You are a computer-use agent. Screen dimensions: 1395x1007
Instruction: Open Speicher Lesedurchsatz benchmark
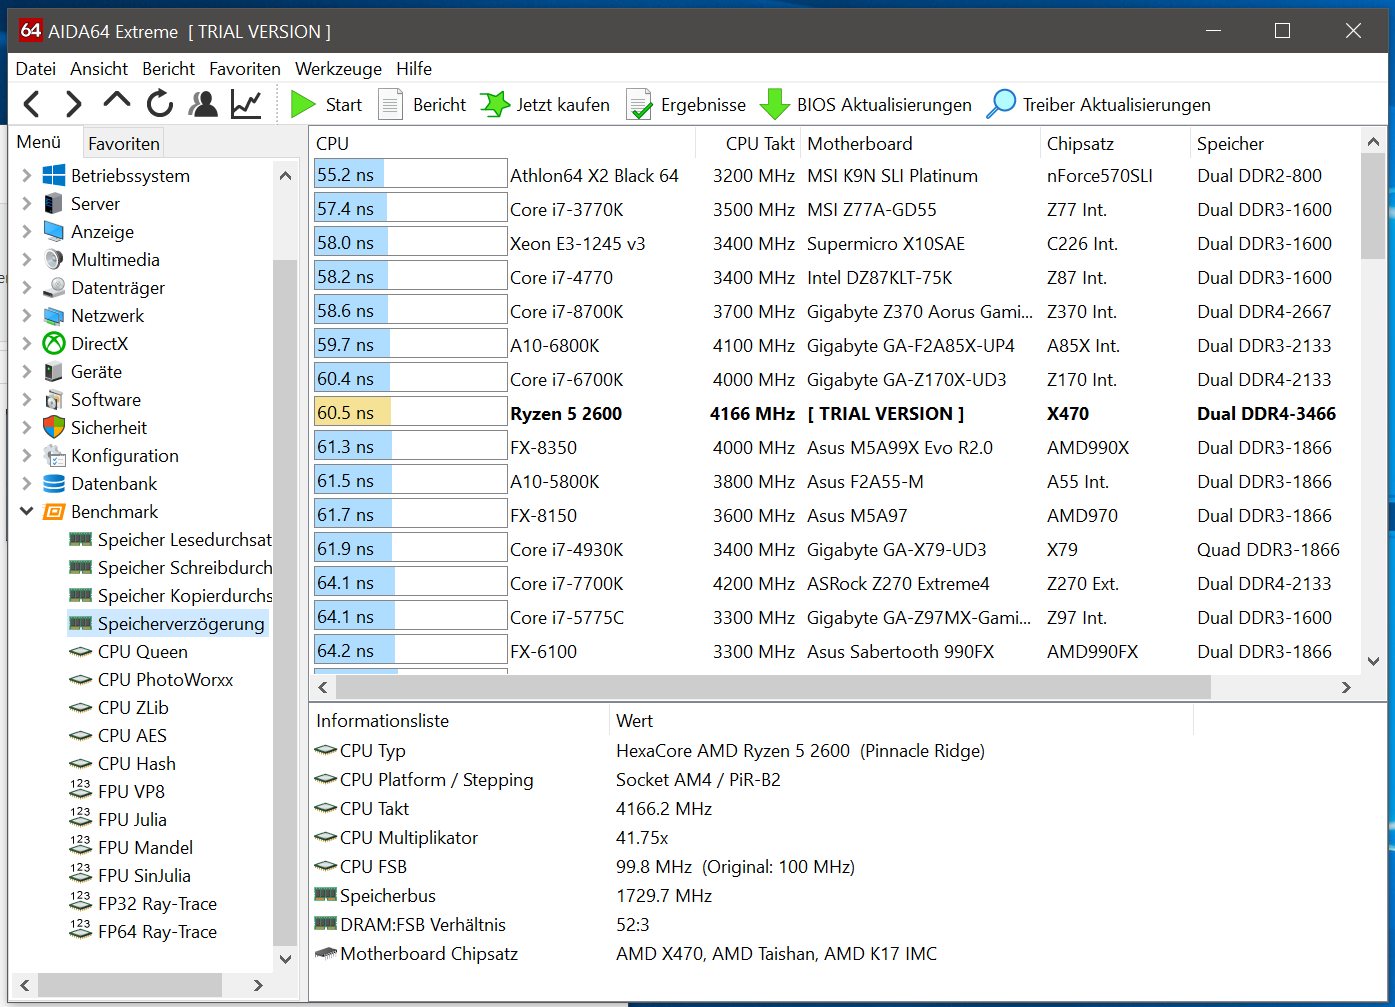tap(170, 539)
